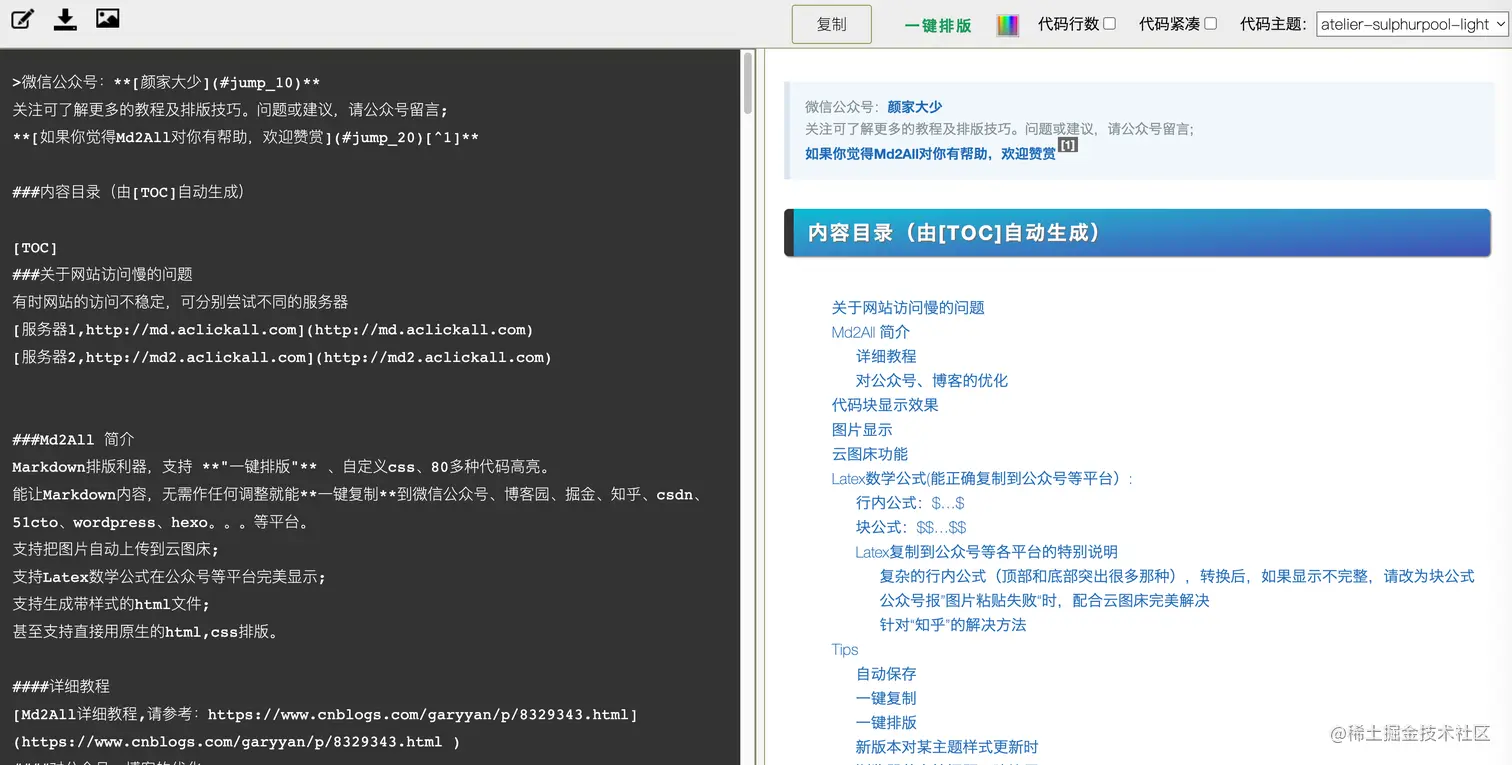Image resolution: width=1512 pixels, height=765 pixels.
Task: Jump to Md2All 简介 TOC entry
Action: click(x=871, y=332)
